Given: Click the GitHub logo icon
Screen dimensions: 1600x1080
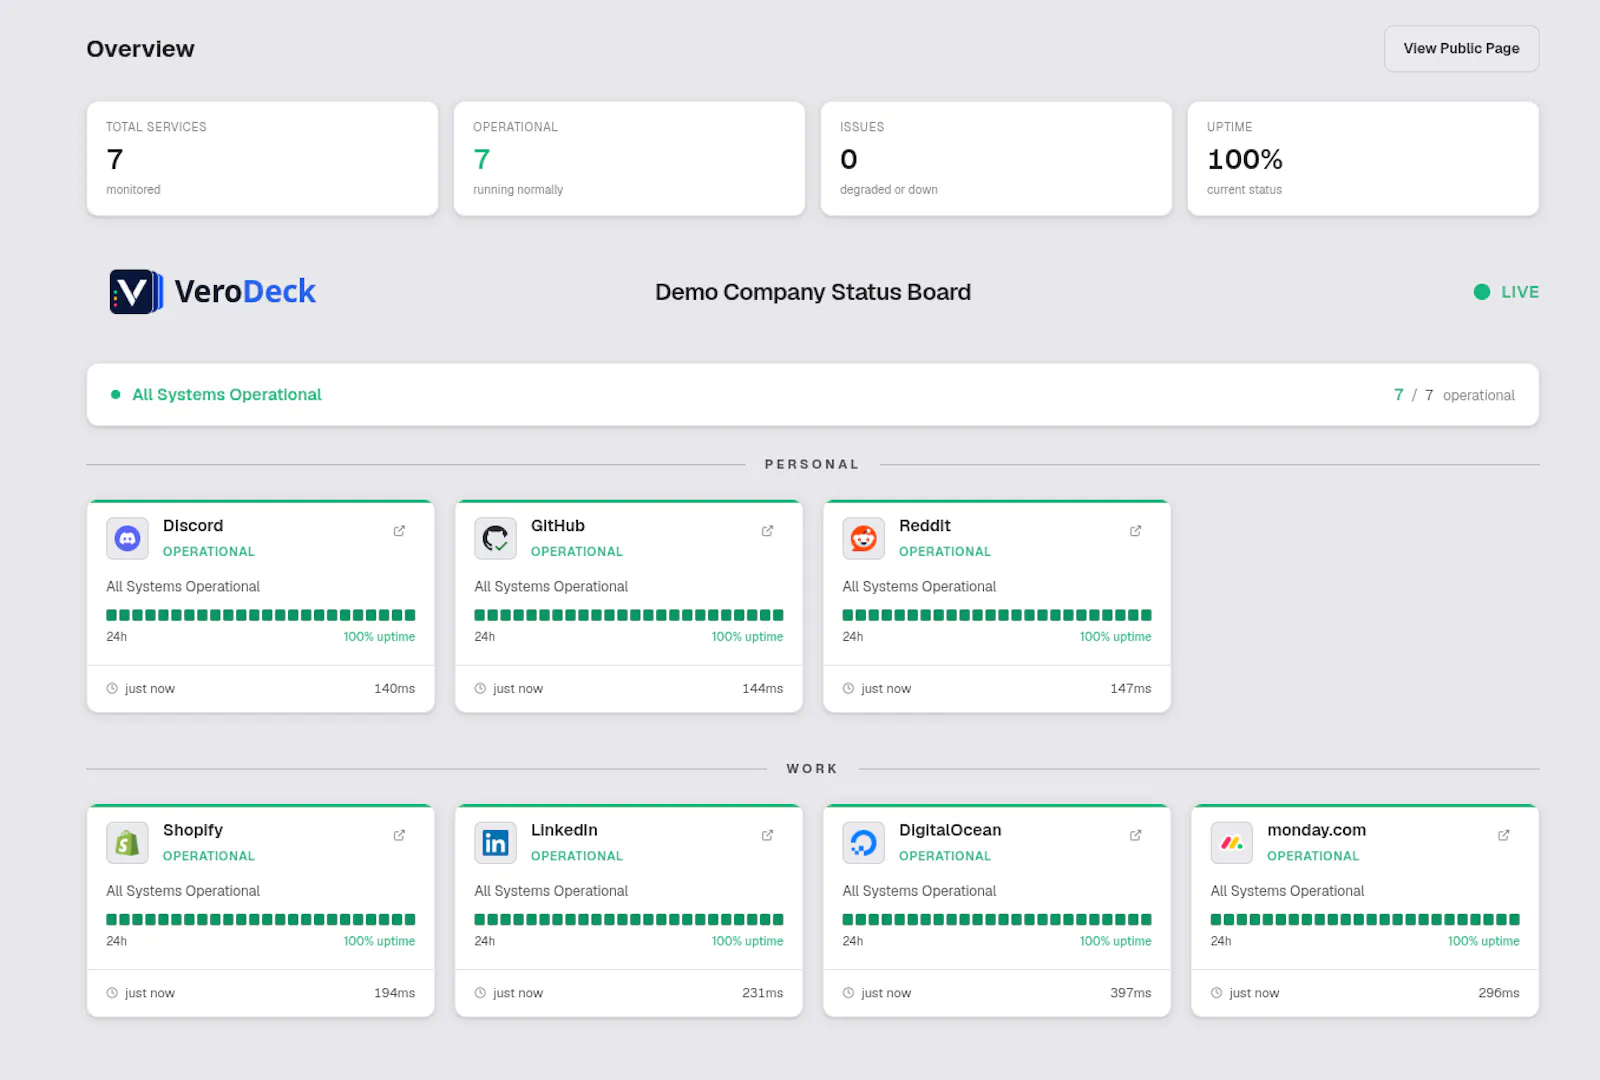Looking at the screenshot, I should pos(495,539).
